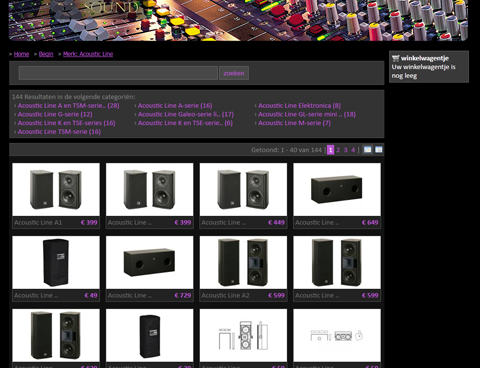Open category Acoustic Line Galeo-serie (17)
This screenshot has width=480, height=368.
click(186, 114)
